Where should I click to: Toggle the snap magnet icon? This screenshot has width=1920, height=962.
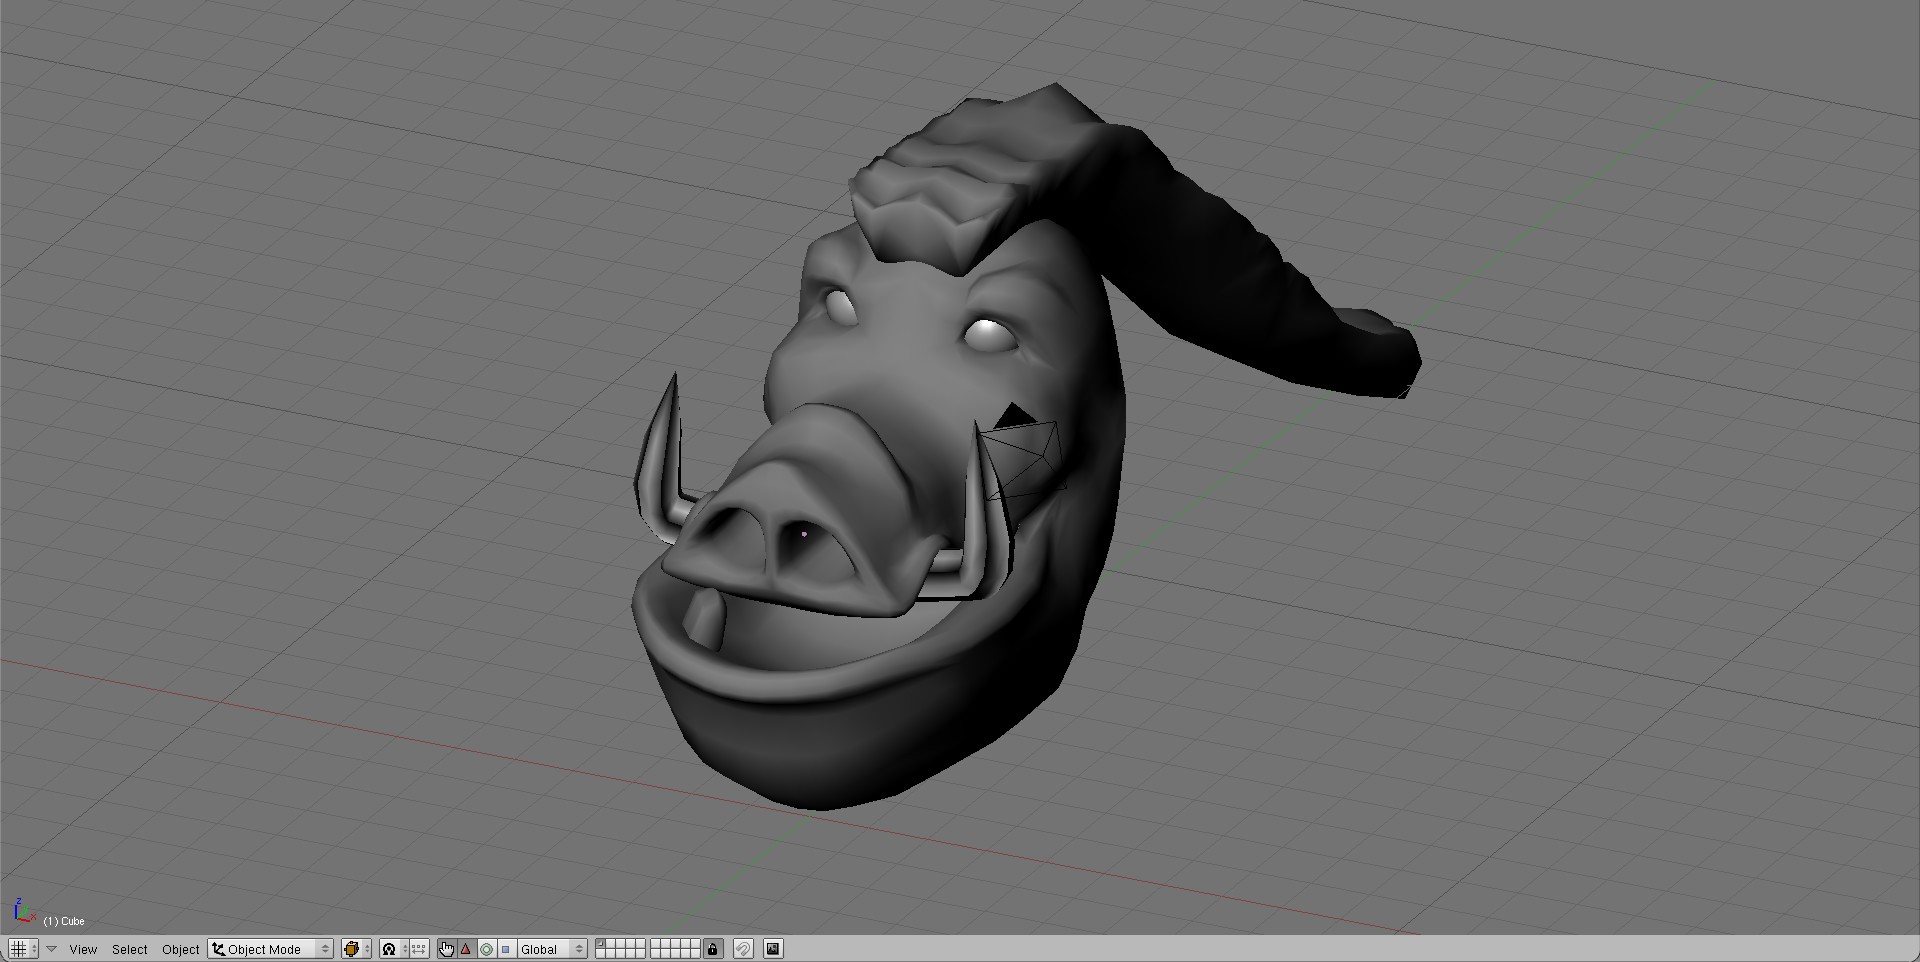click(743, 949)
